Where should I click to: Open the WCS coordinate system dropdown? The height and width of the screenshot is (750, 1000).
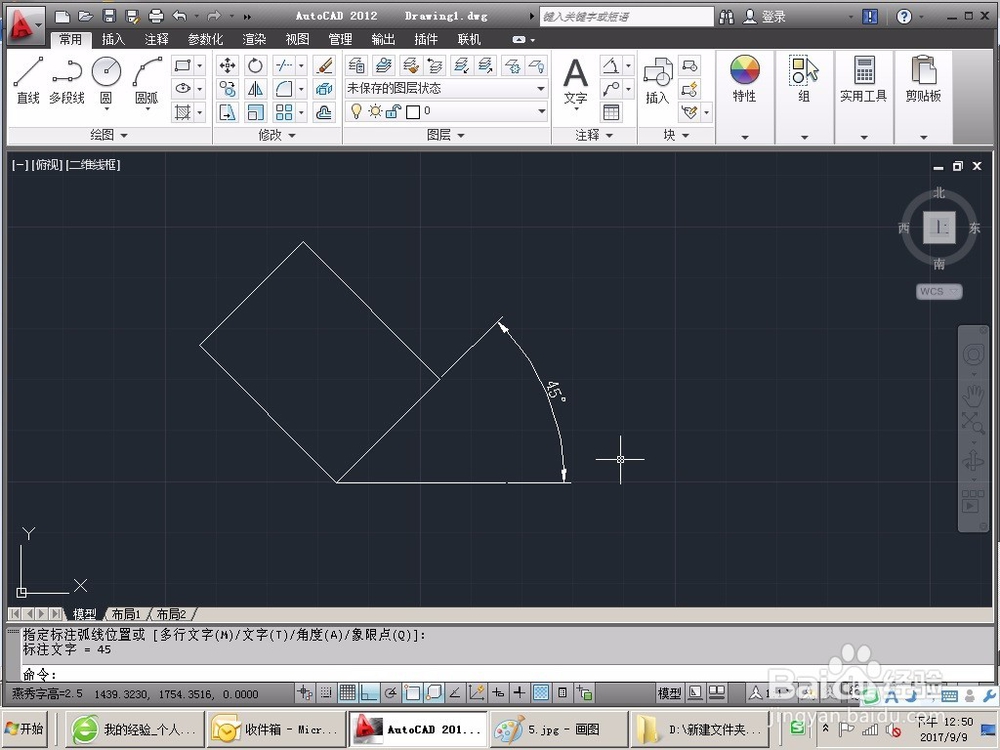coord(939,291)
